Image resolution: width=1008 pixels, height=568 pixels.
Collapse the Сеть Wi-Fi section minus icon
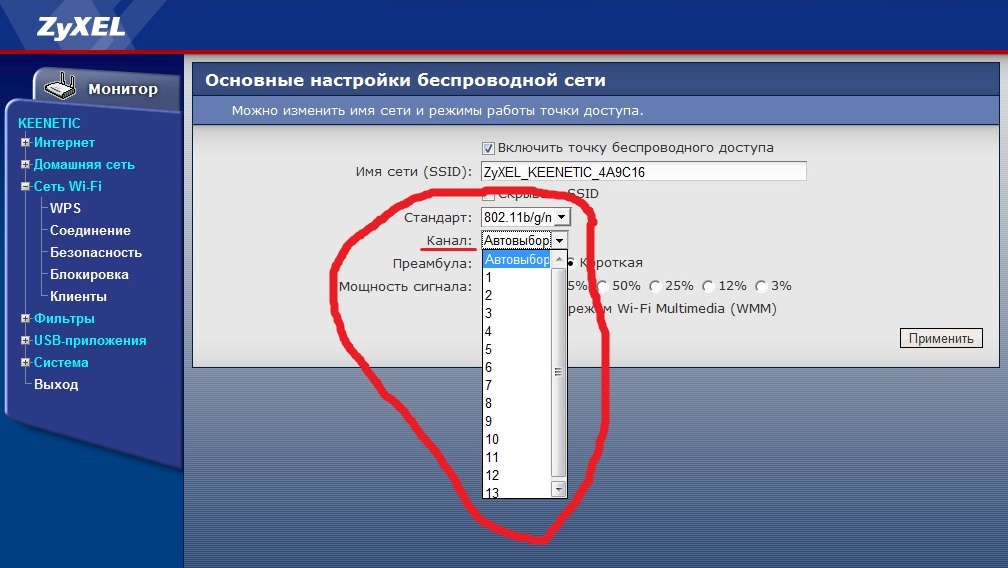25,187
